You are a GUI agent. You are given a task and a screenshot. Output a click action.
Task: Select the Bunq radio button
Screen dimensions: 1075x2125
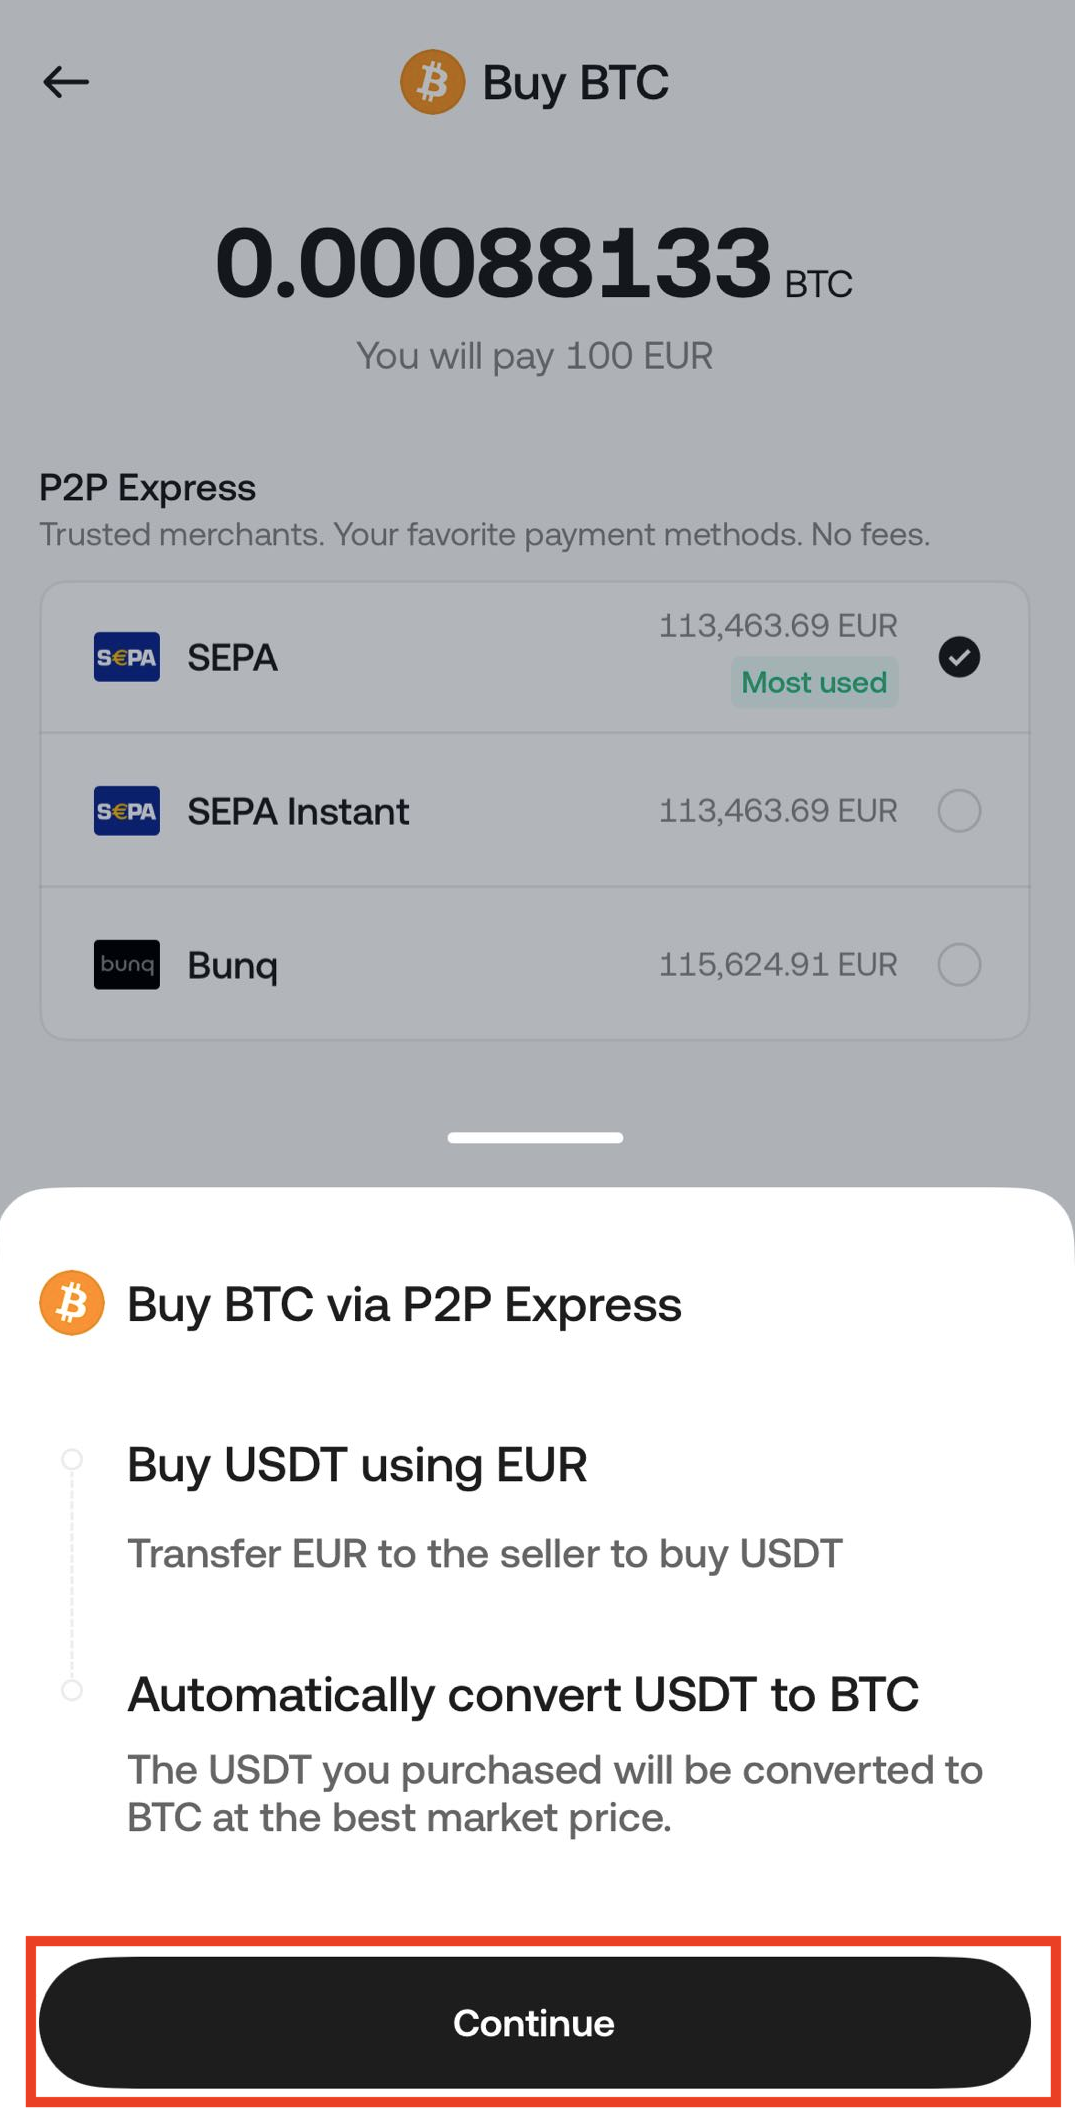coord(959,965)
